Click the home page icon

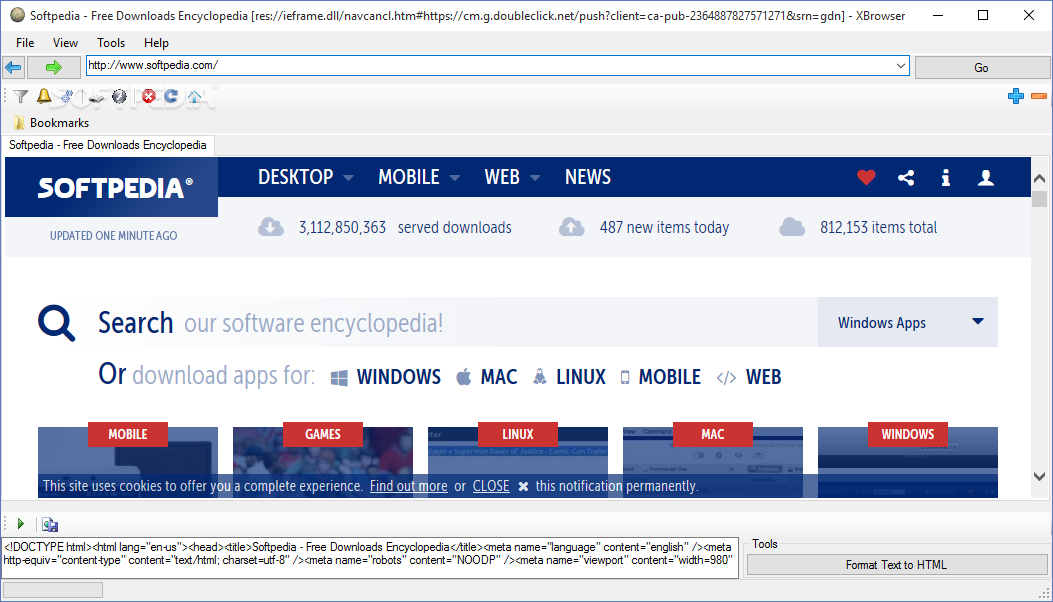[x=195, y=97]
